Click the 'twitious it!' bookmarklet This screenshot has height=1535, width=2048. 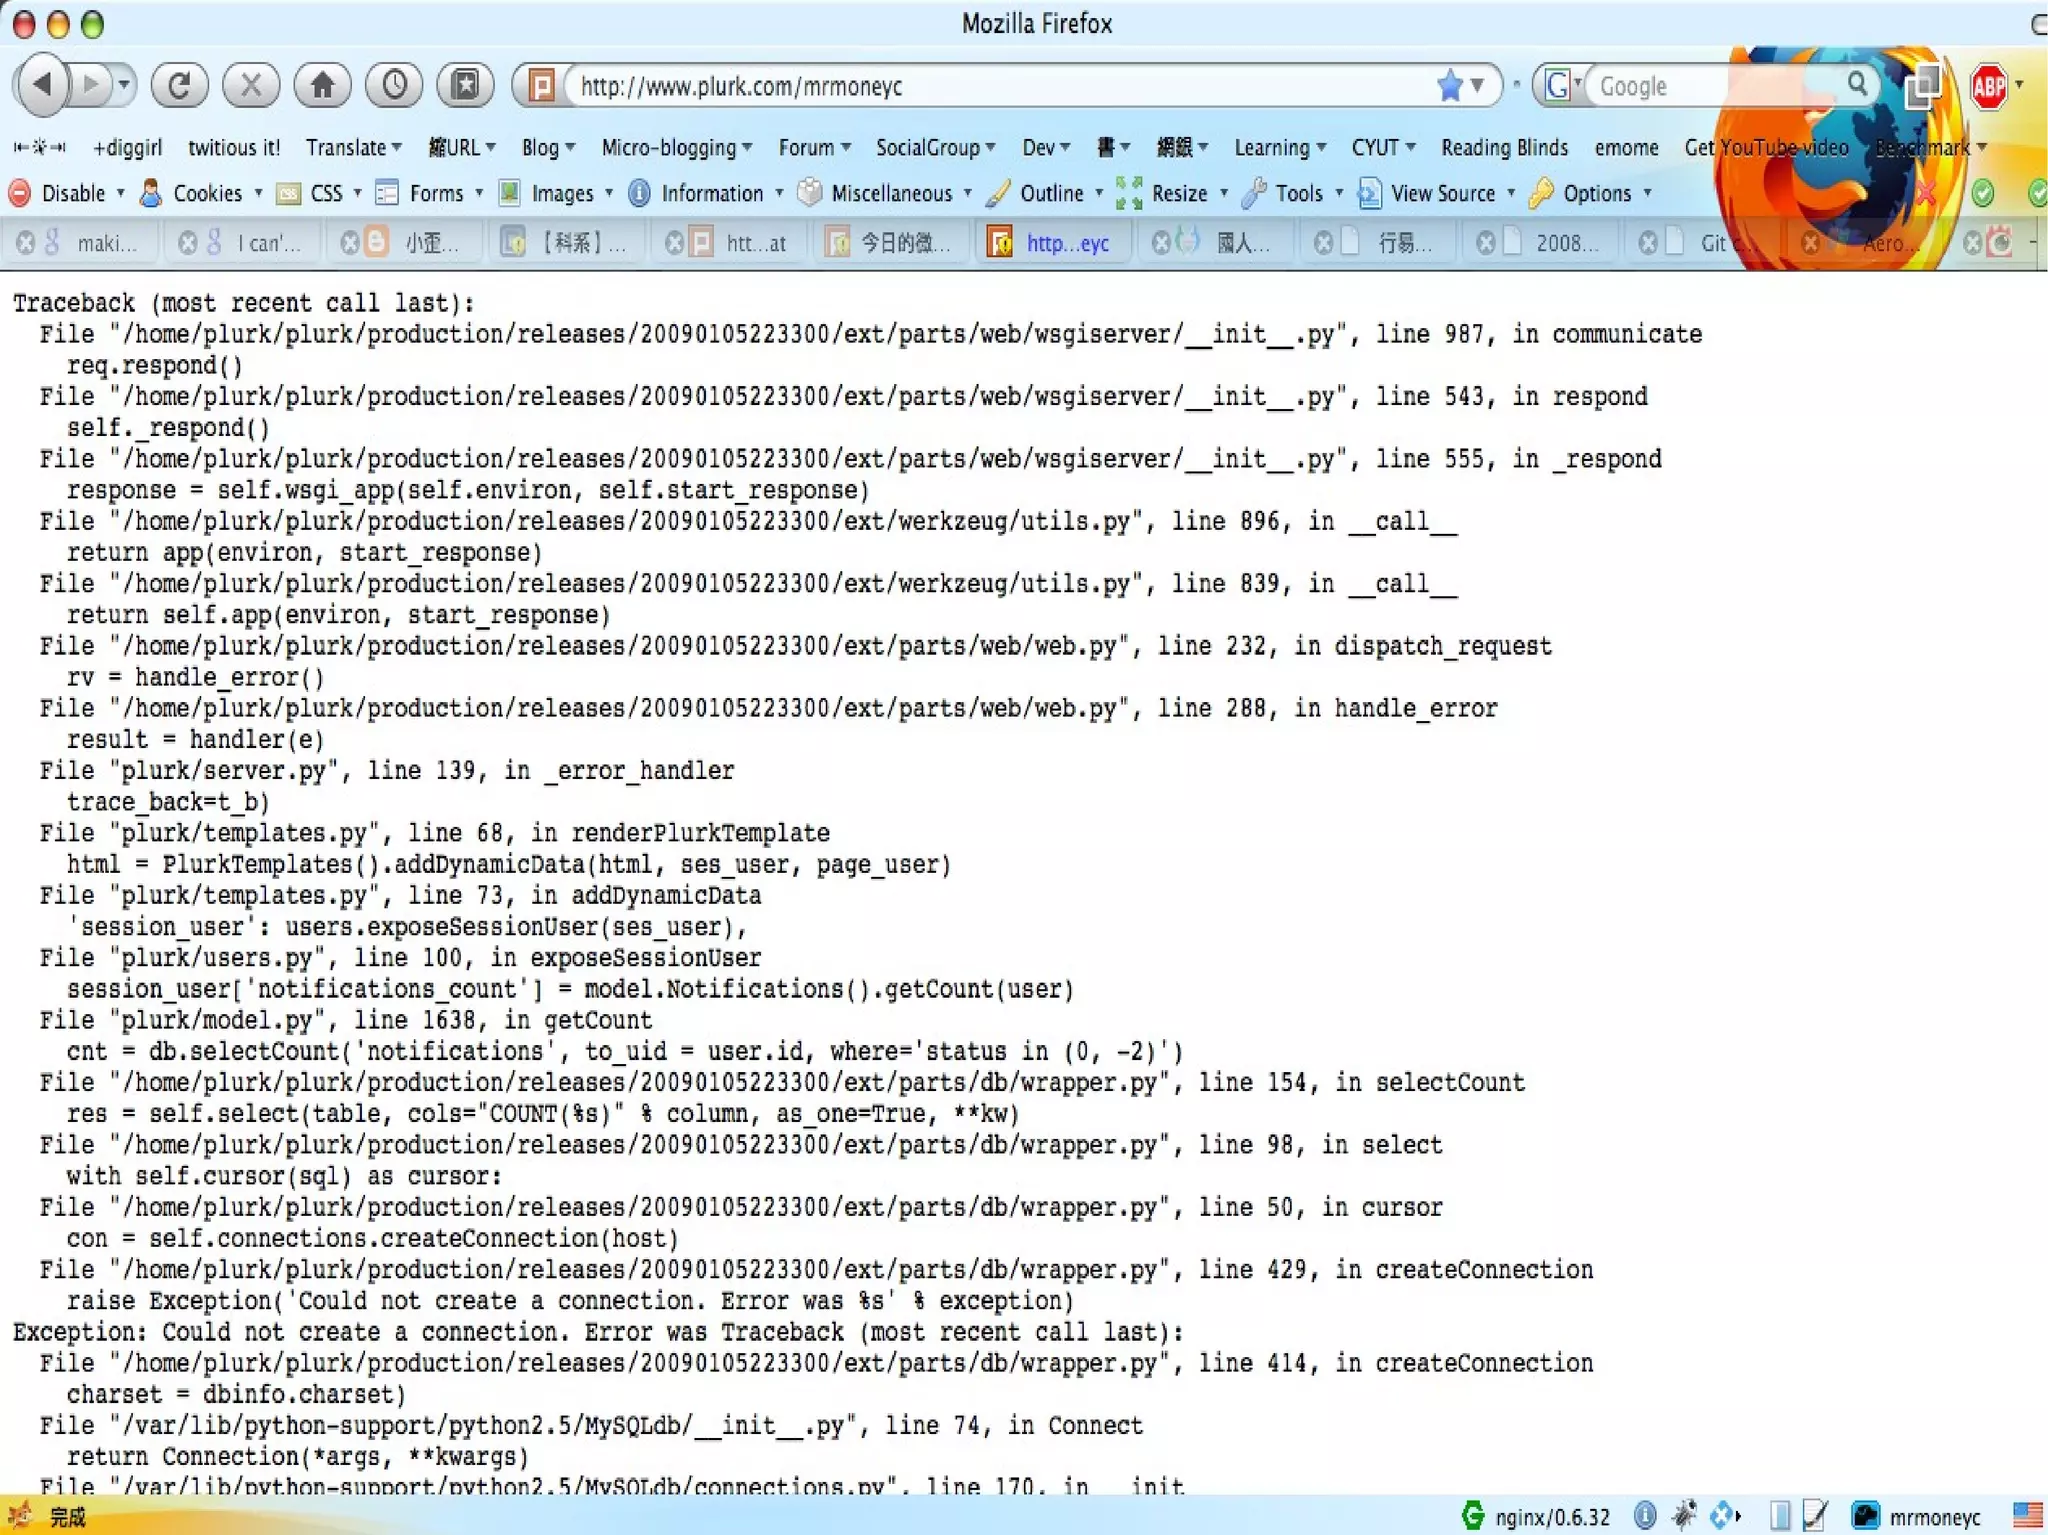[x=234, y=148]
